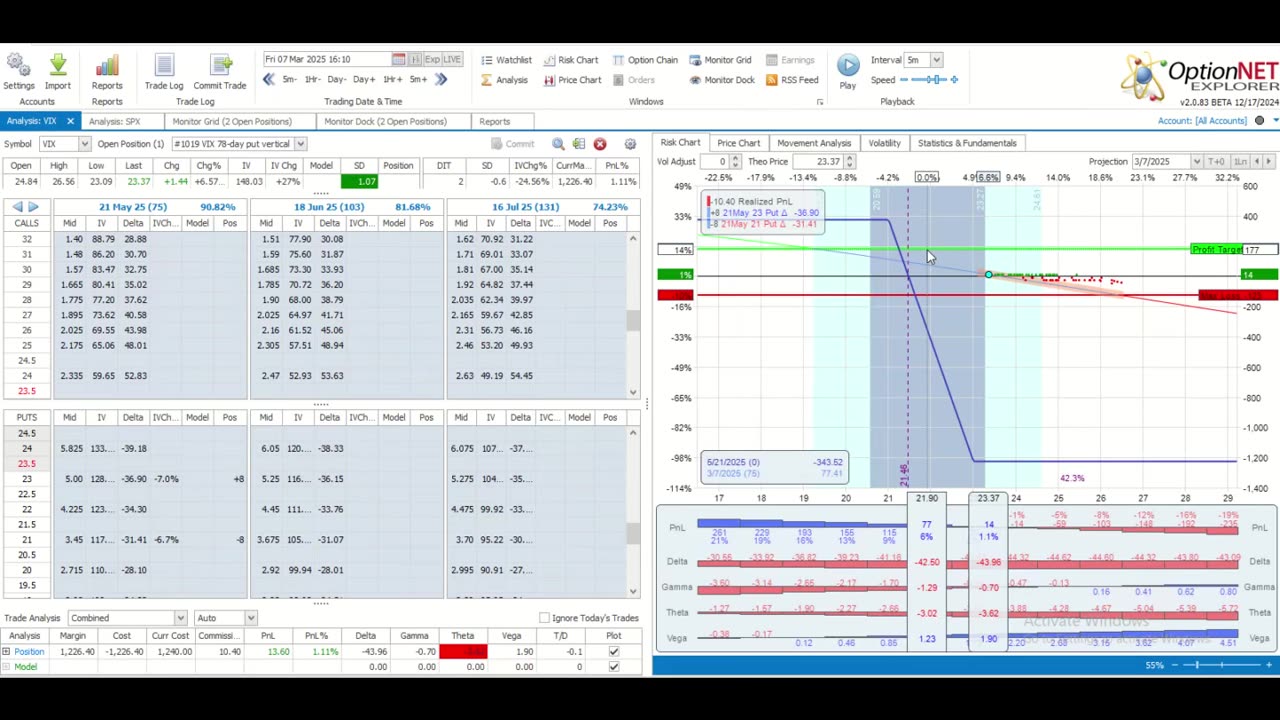1280x720 pixels.
Task: Open the Trade Log icon
Action: coord(164,66)
